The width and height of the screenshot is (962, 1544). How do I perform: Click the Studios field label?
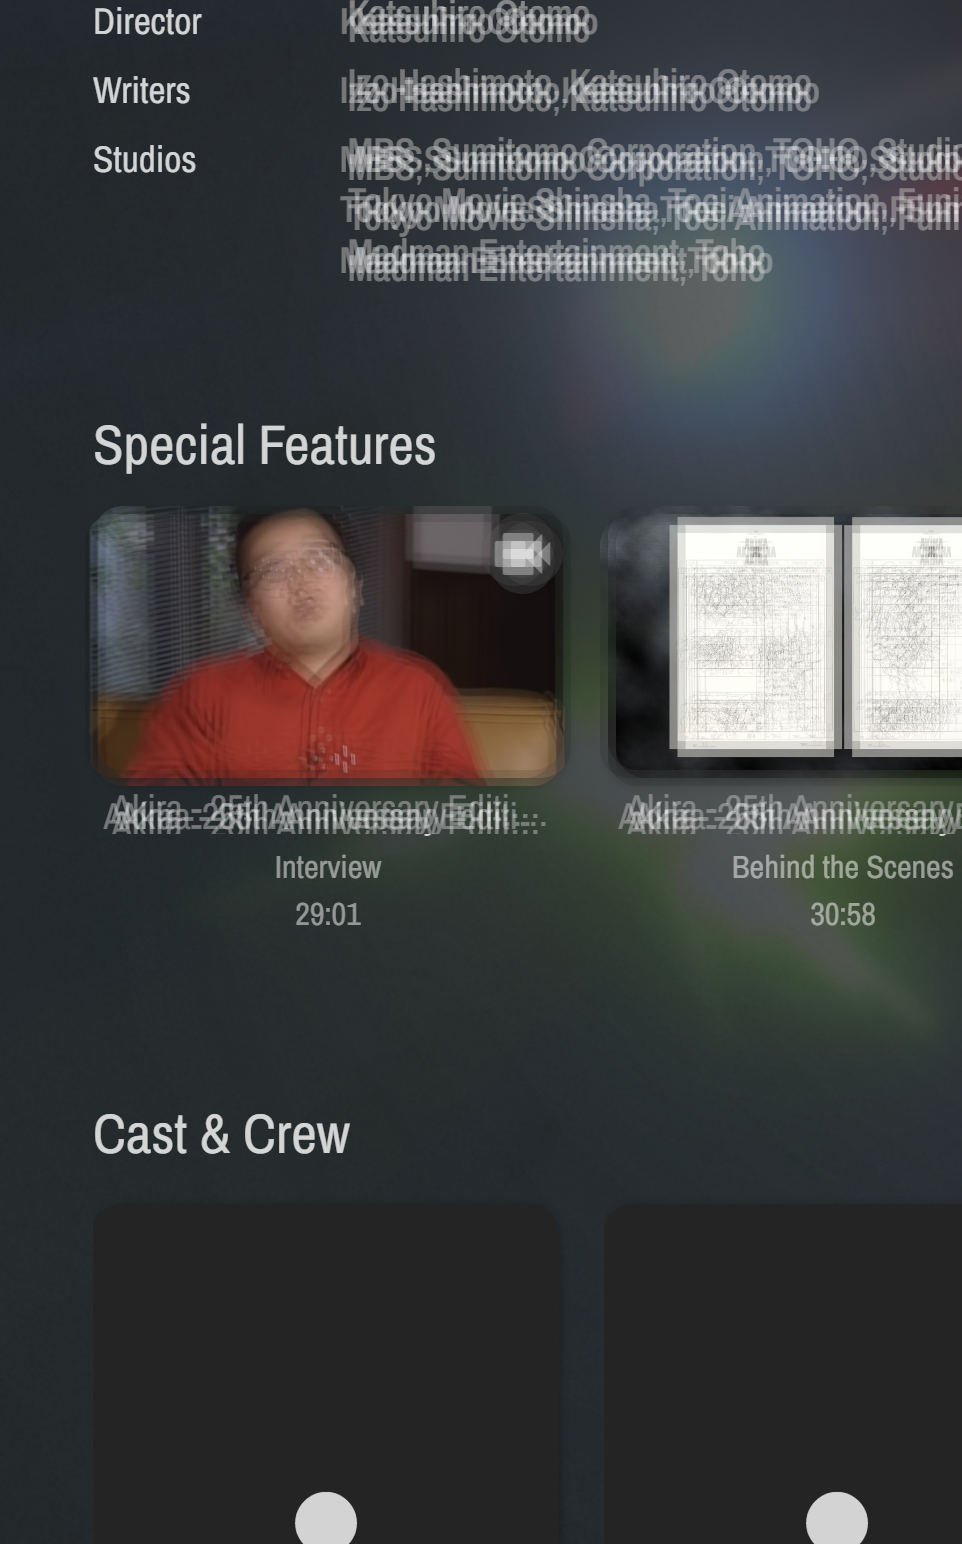(144, 160)
